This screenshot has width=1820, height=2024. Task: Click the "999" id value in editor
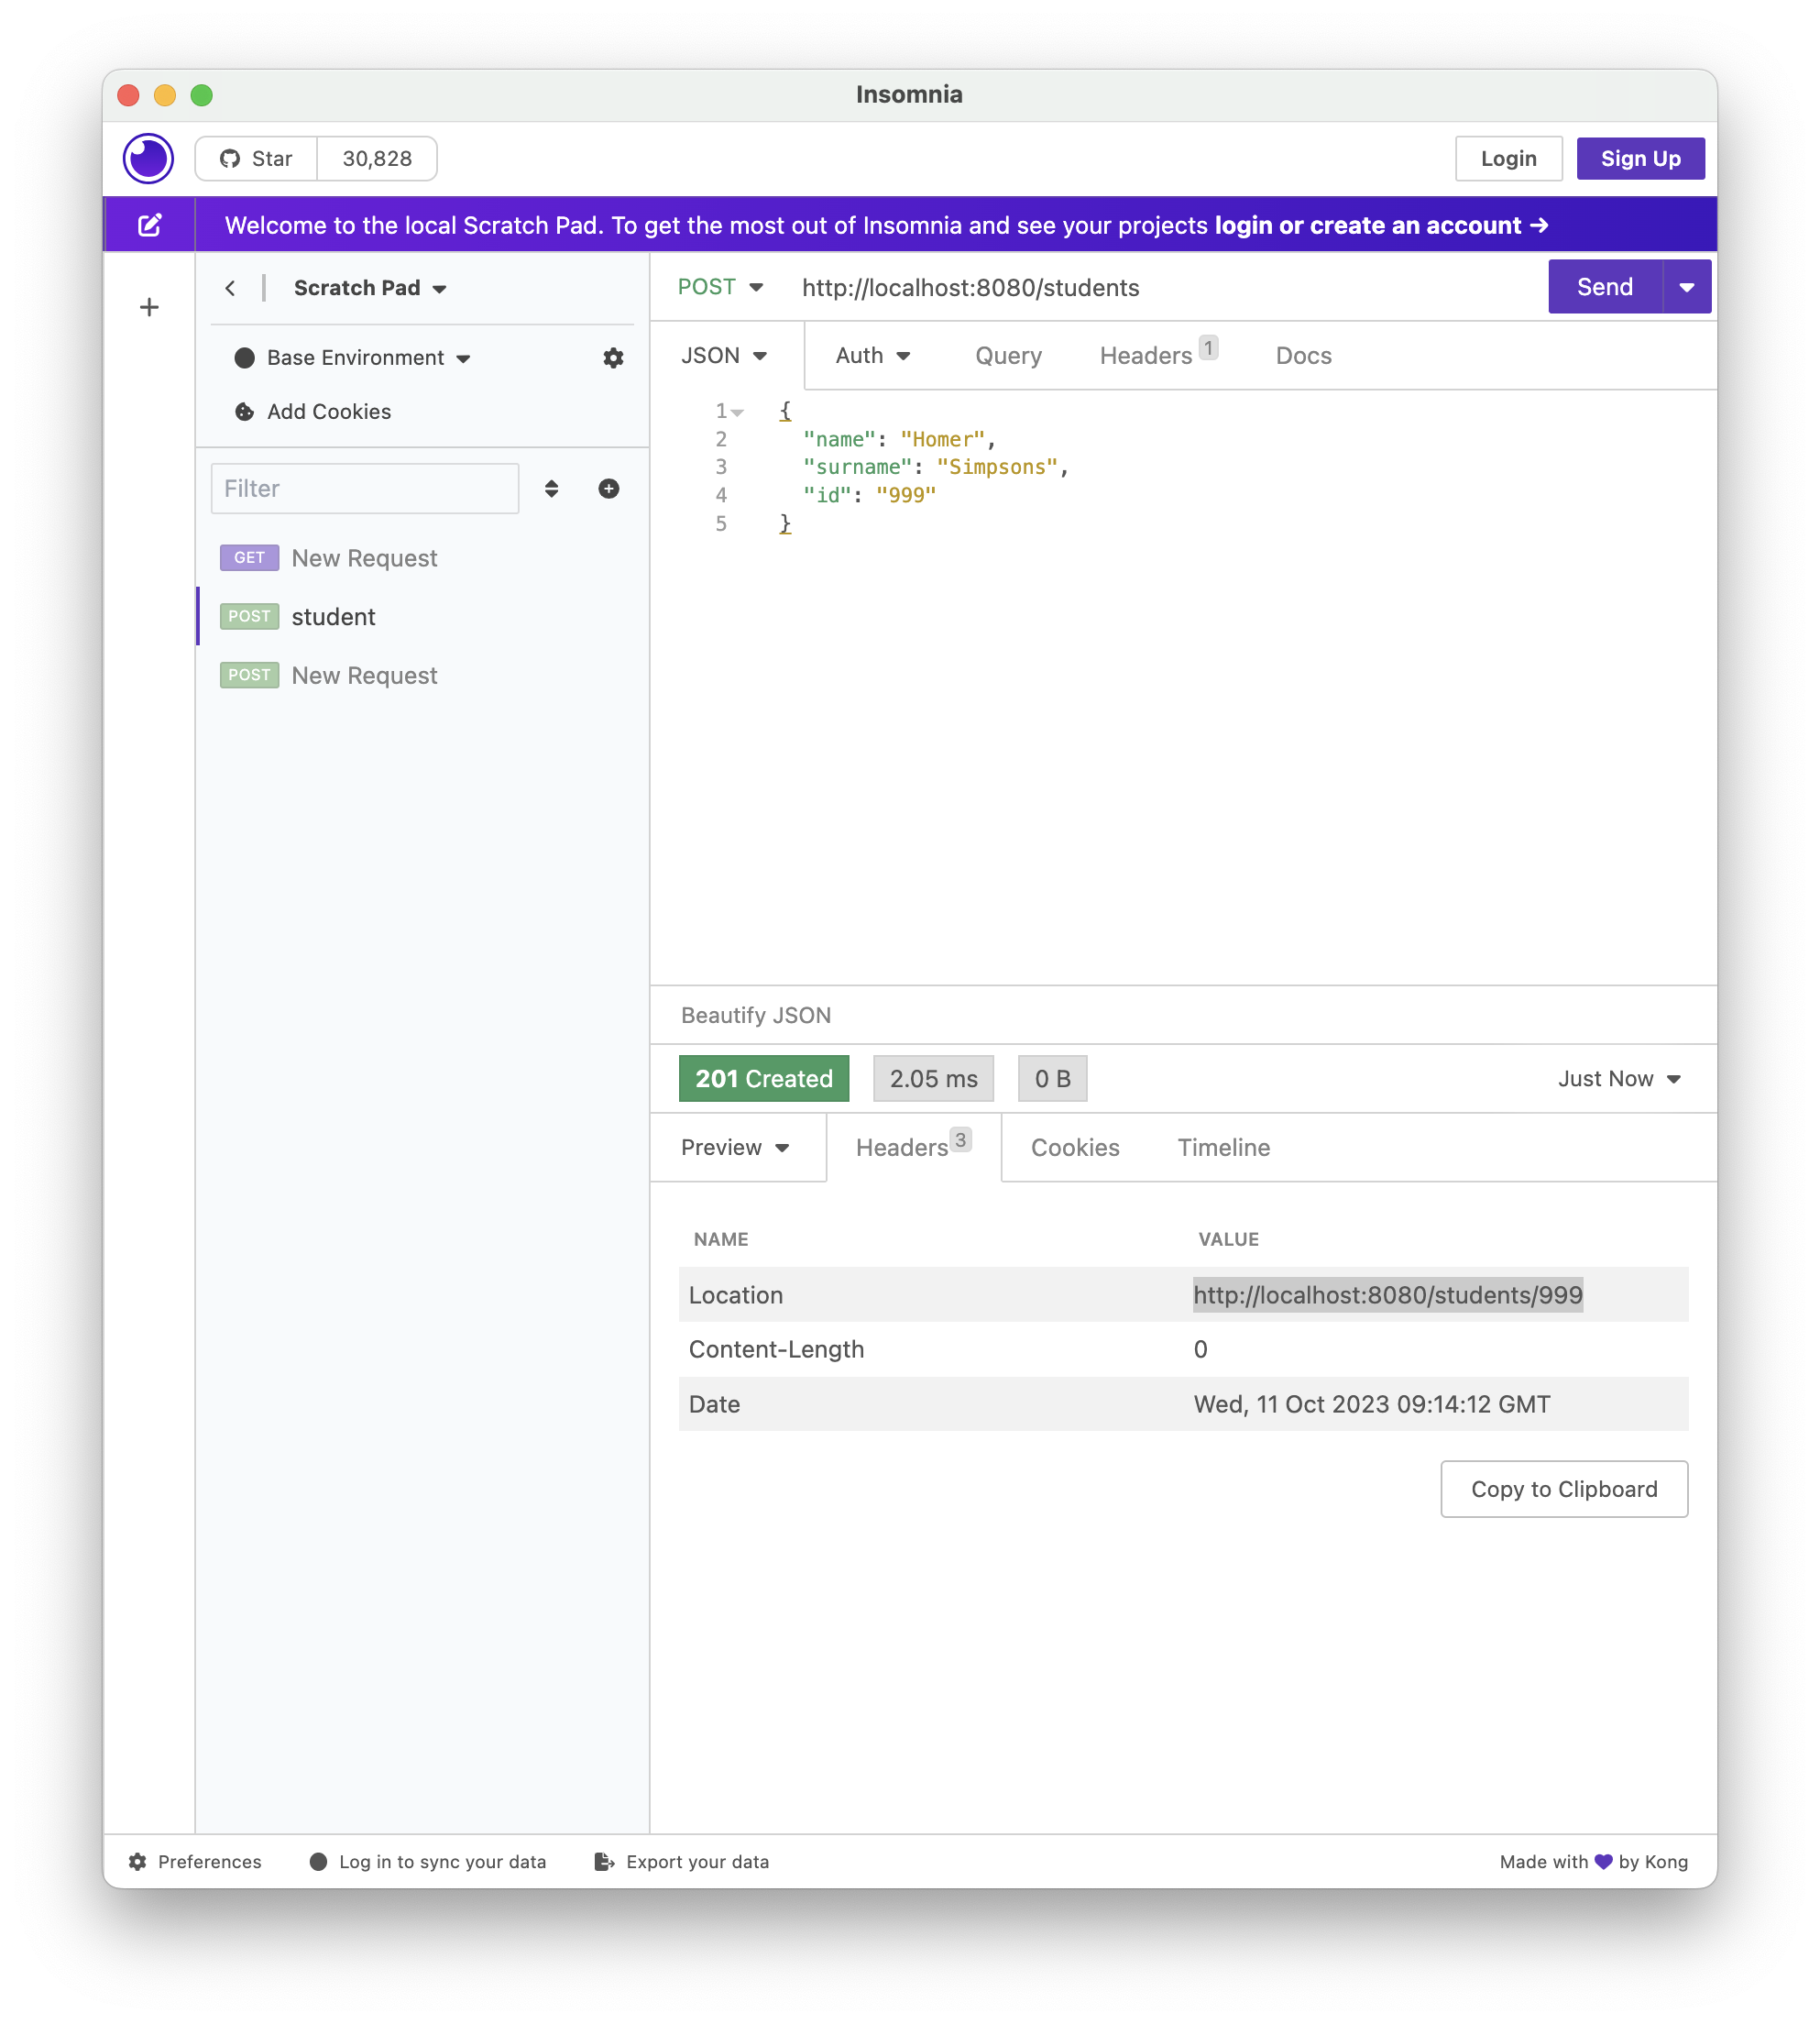click(906, 495)
